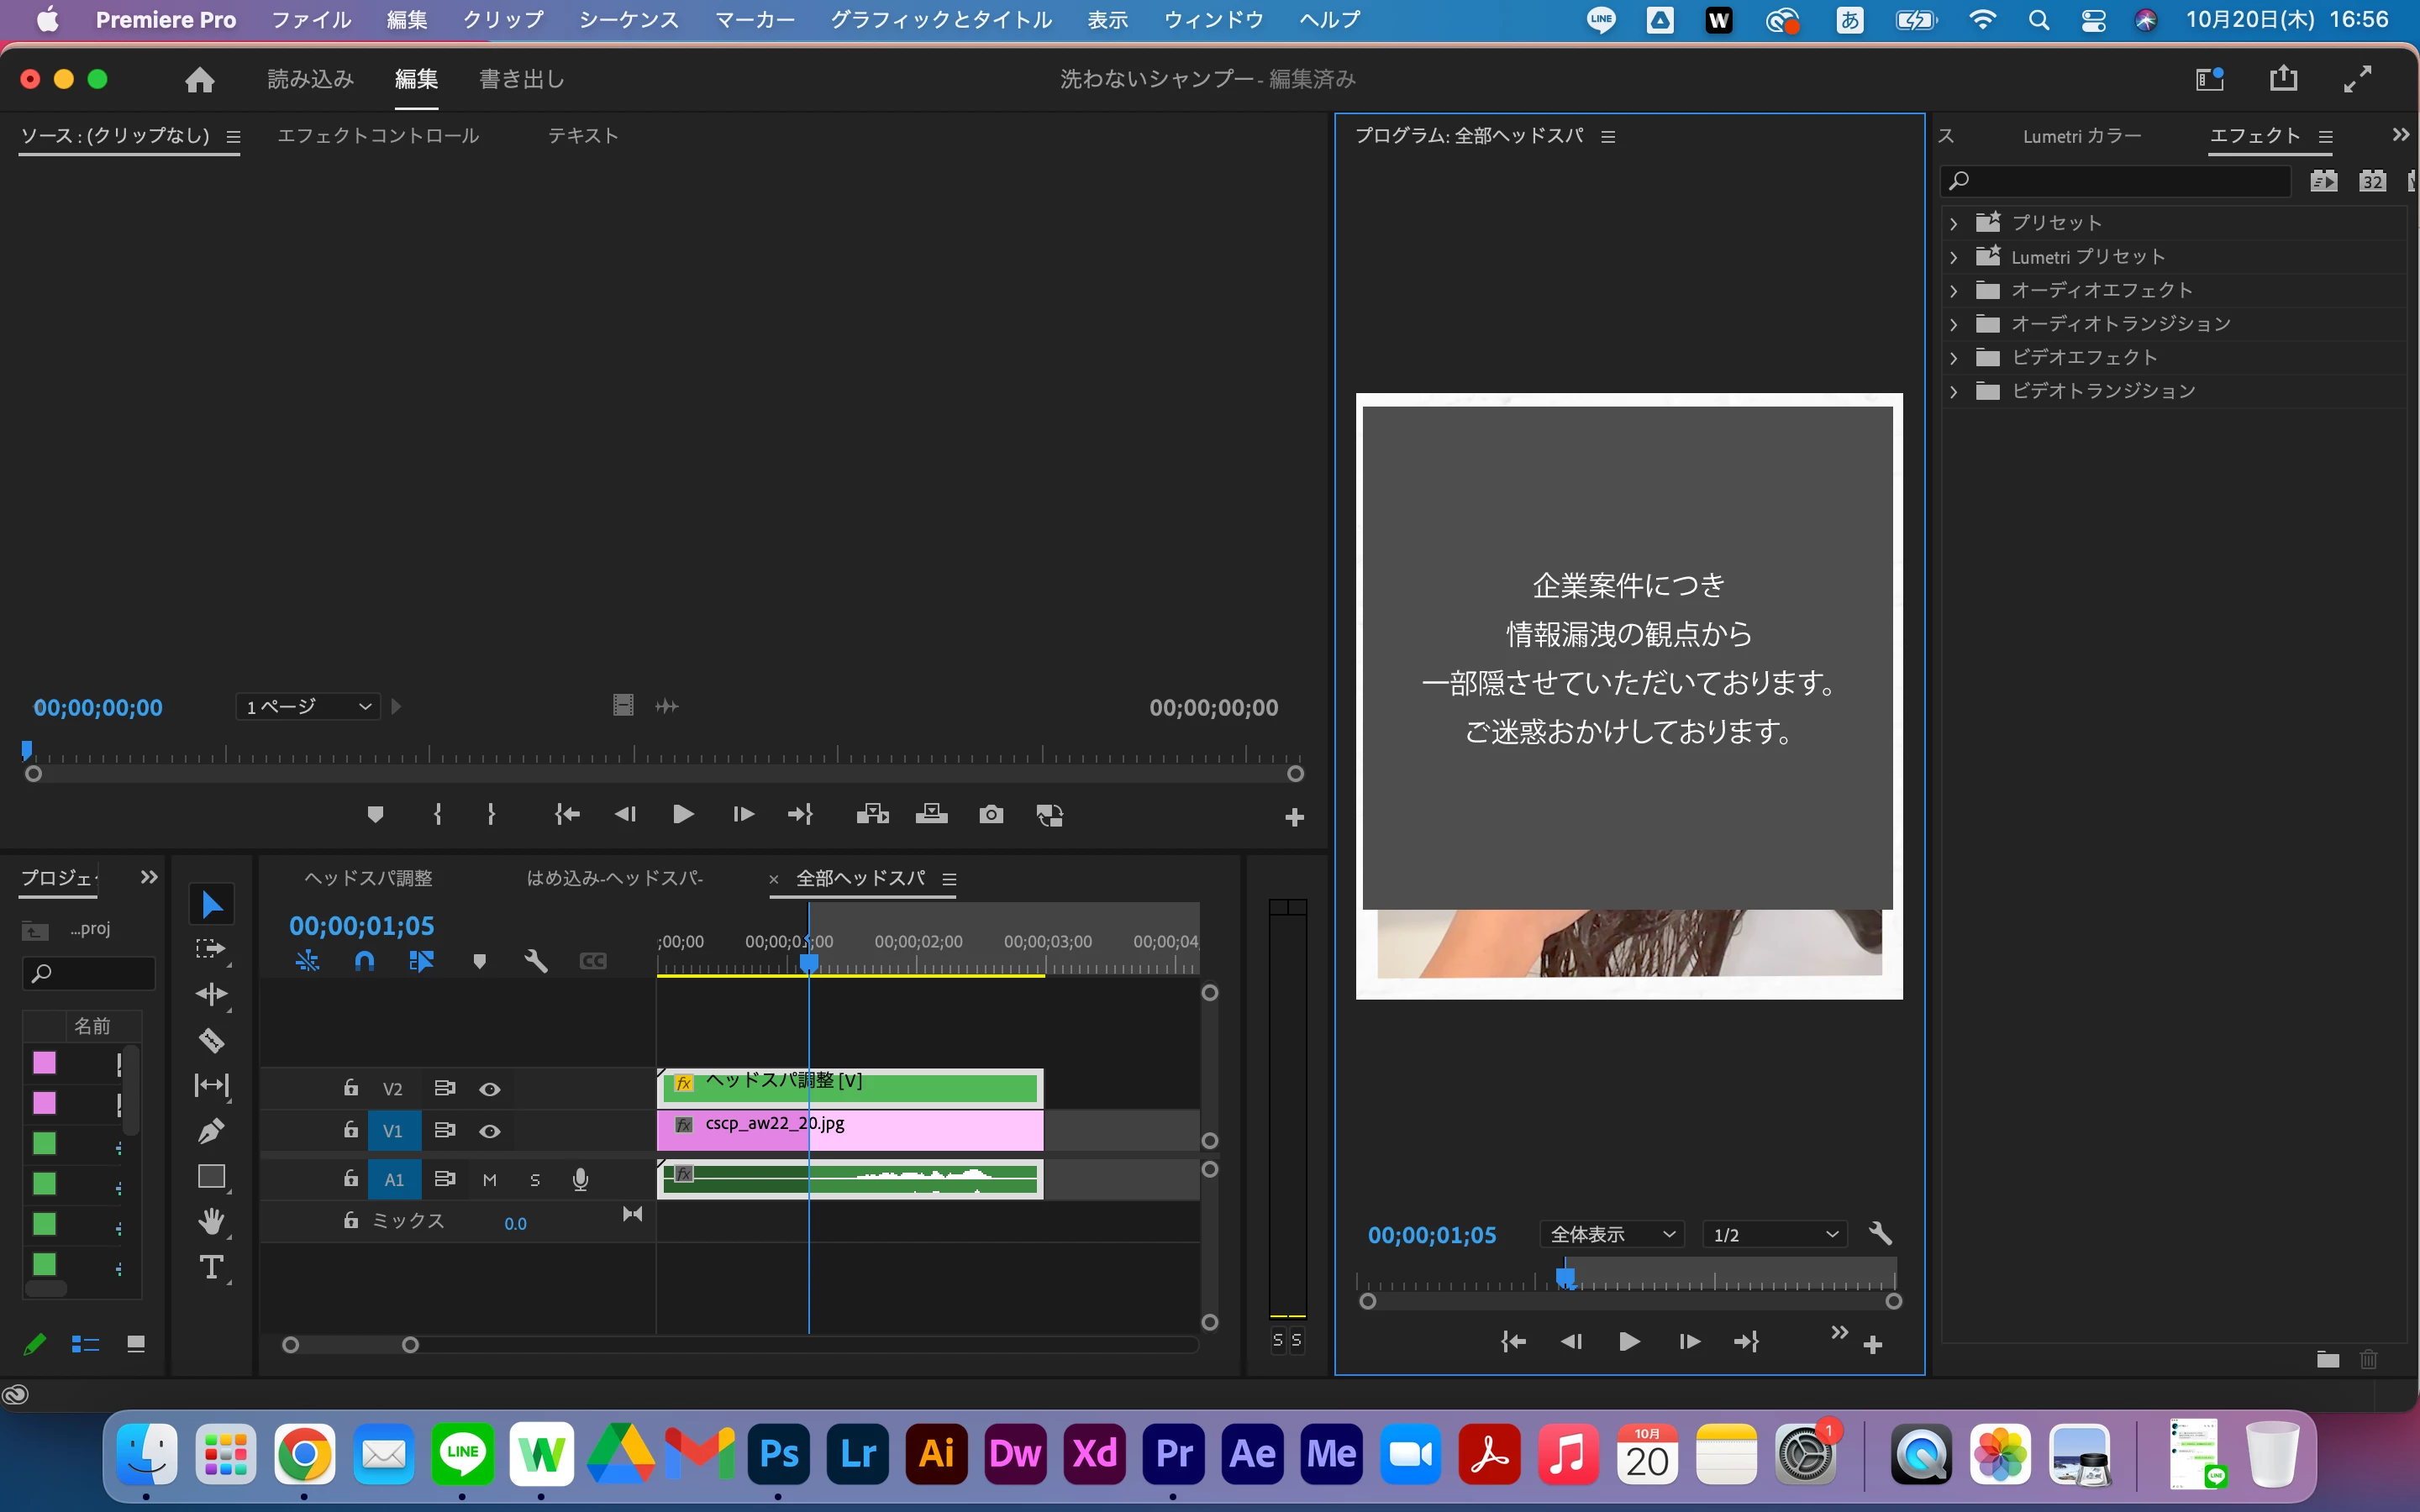Screen dimensions: 2420x1512
Task: Toggle snap in timeline
Action: point(364,961)
